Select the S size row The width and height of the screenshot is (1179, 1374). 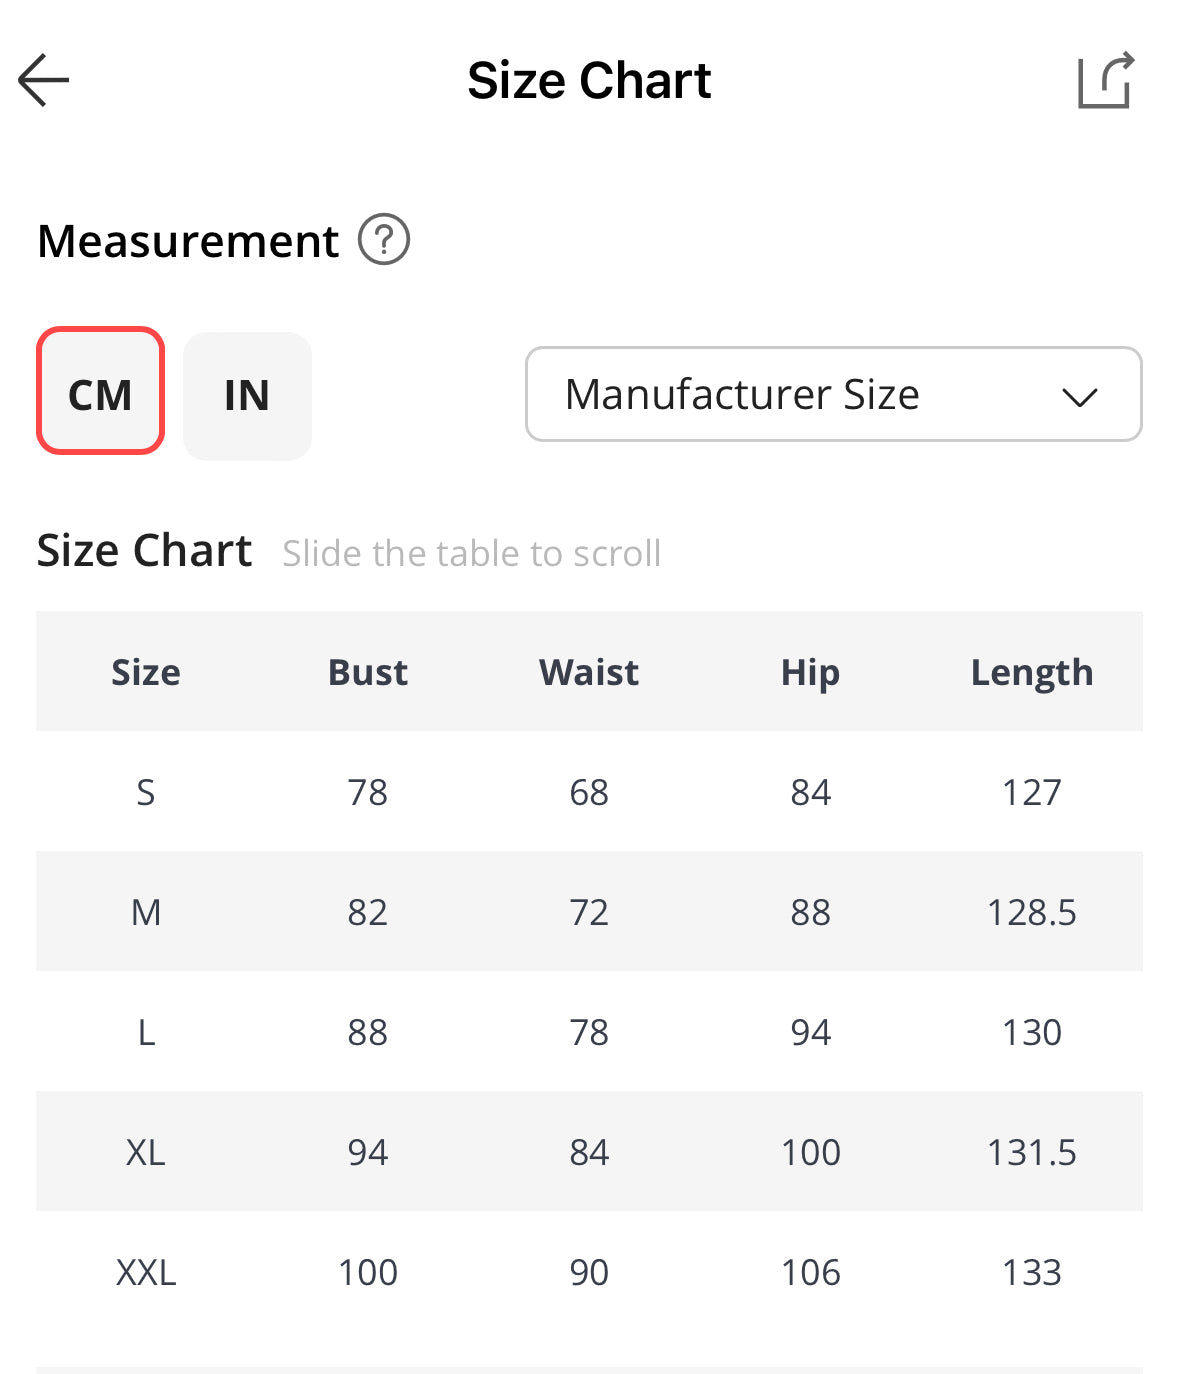click(x=146, y=792)
